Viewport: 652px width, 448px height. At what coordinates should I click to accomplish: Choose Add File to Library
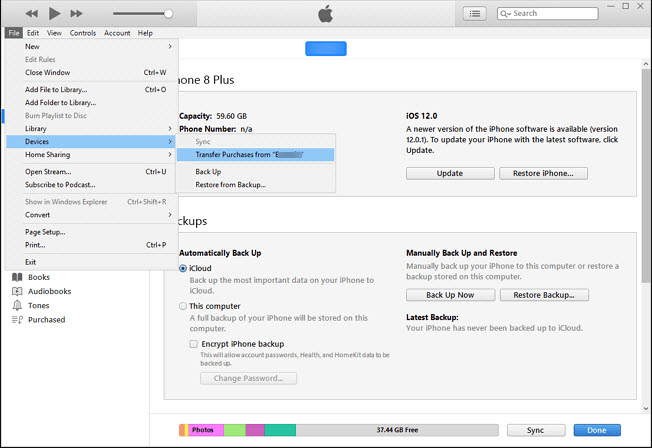[x=92, y=89]
